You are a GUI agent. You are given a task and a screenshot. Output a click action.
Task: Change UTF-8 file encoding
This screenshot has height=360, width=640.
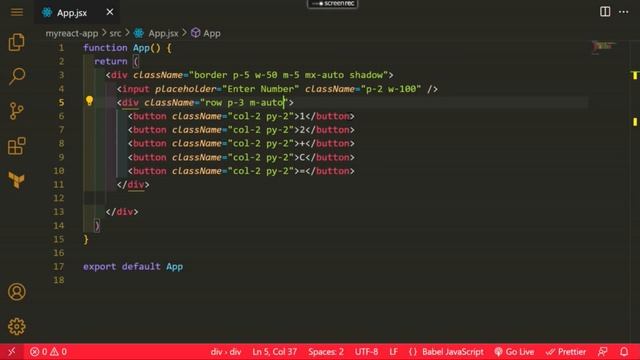366,351
